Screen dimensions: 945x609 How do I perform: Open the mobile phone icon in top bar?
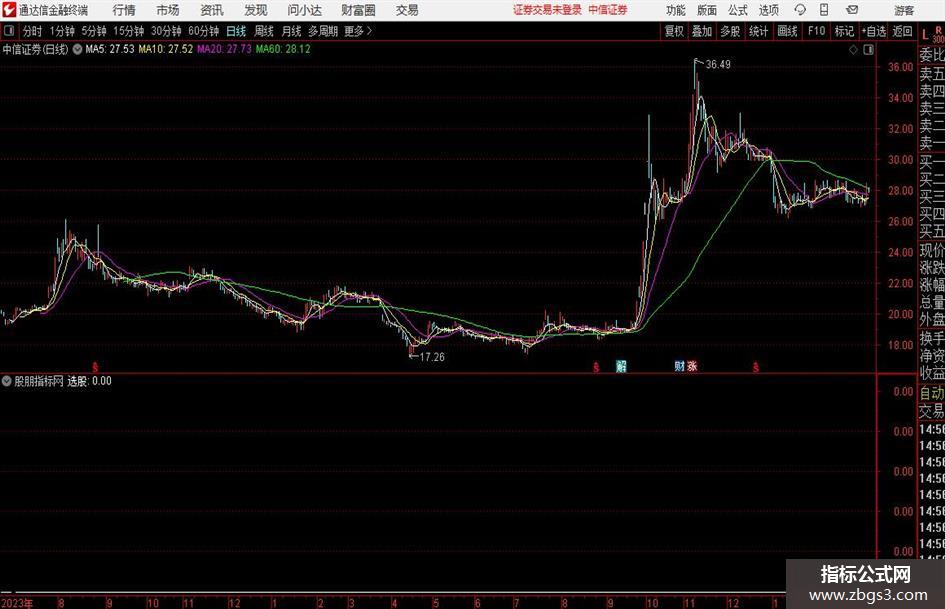point(824,10)
